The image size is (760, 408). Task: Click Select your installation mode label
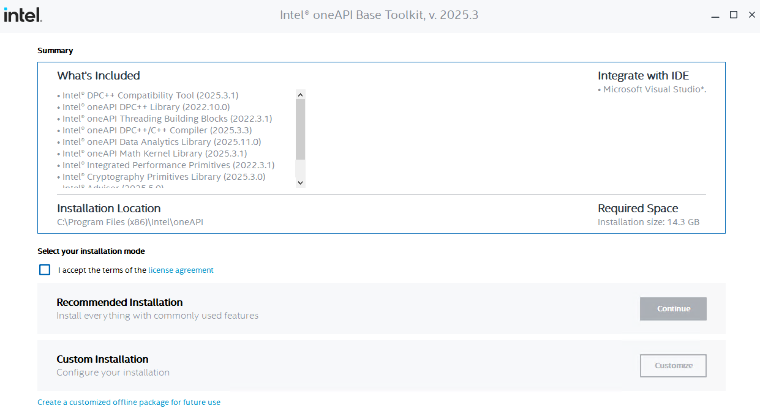point(91,251)
